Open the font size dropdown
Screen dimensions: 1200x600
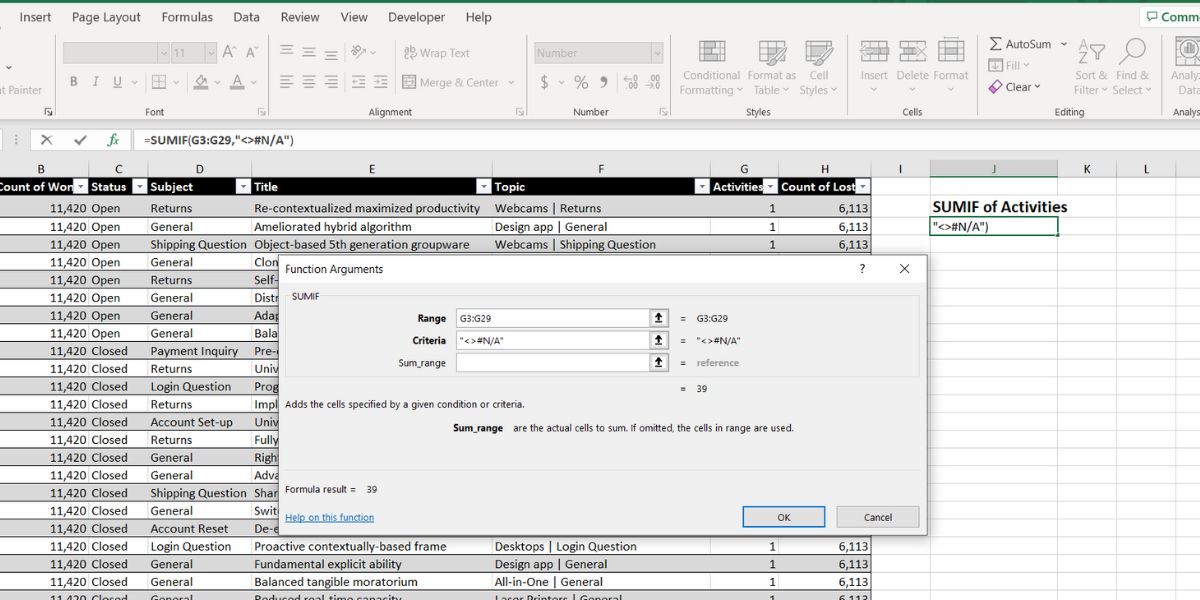[211, 53]
